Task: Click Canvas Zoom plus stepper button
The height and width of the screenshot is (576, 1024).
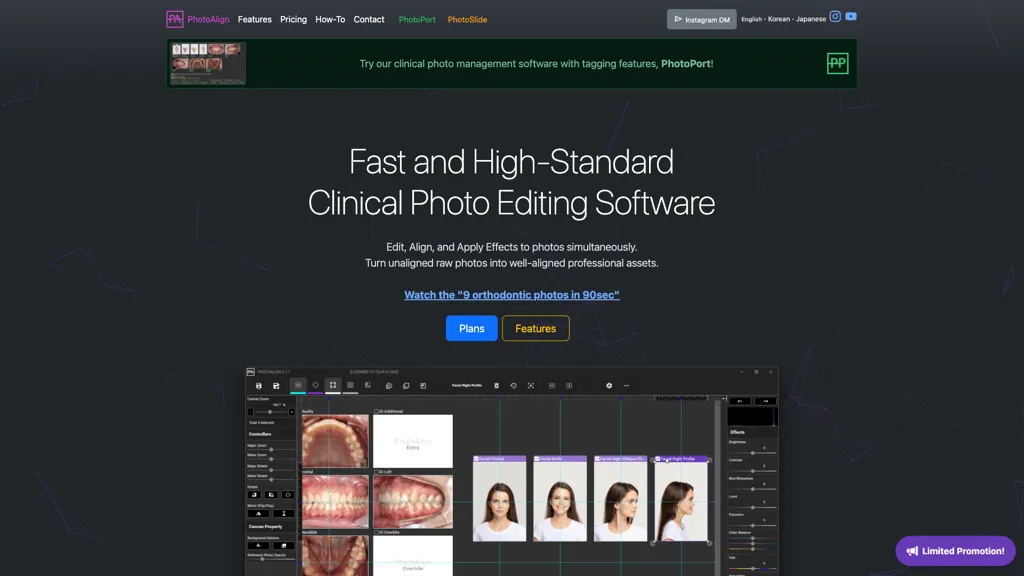Action: coord(291,412)
